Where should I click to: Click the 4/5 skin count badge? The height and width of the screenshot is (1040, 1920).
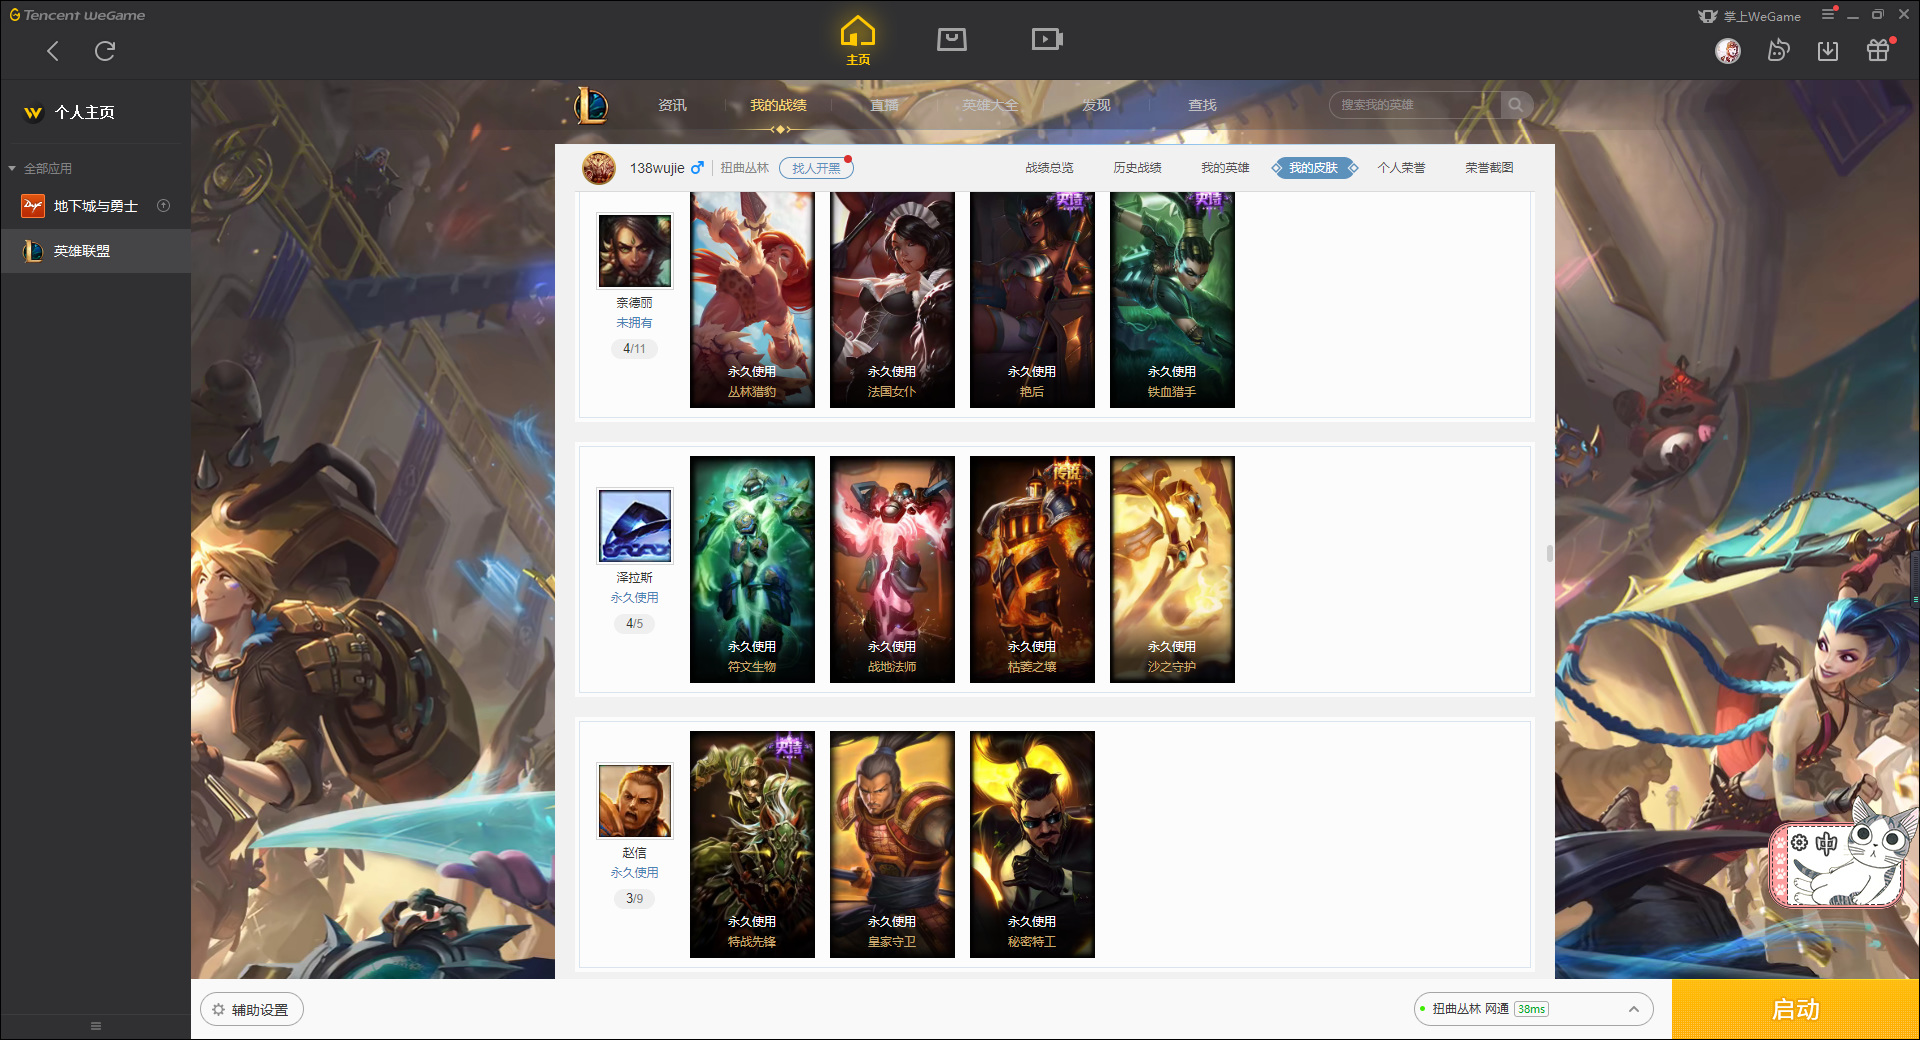634,624
